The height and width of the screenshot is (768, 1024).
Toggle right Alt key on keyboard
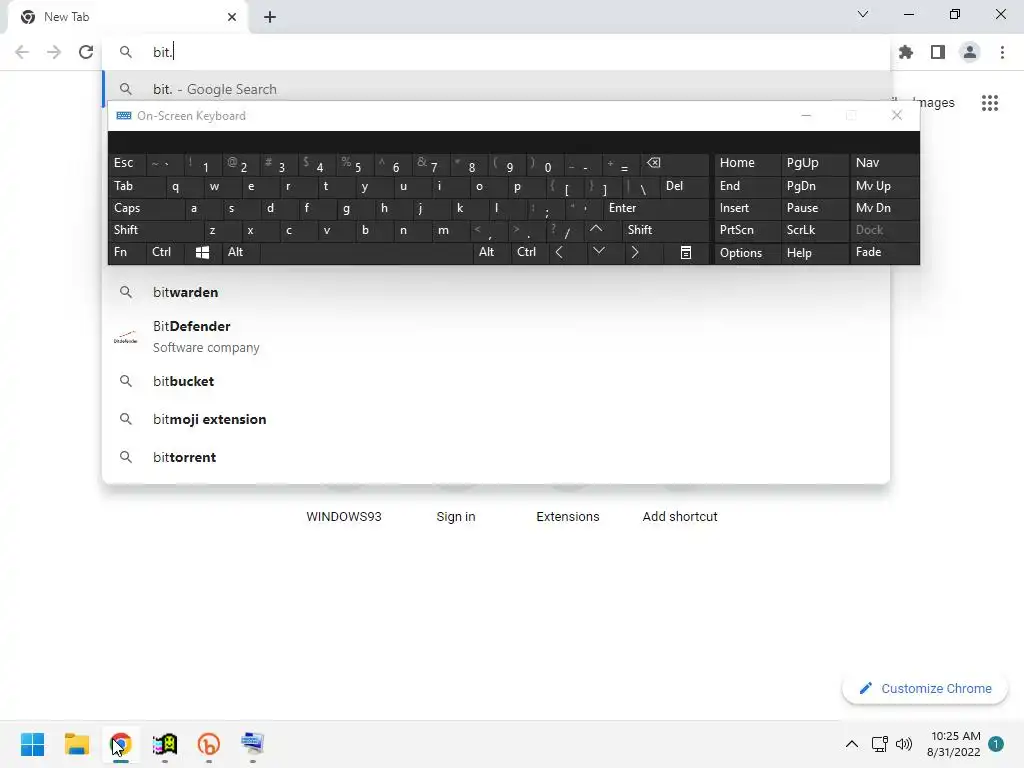(491, 252)
